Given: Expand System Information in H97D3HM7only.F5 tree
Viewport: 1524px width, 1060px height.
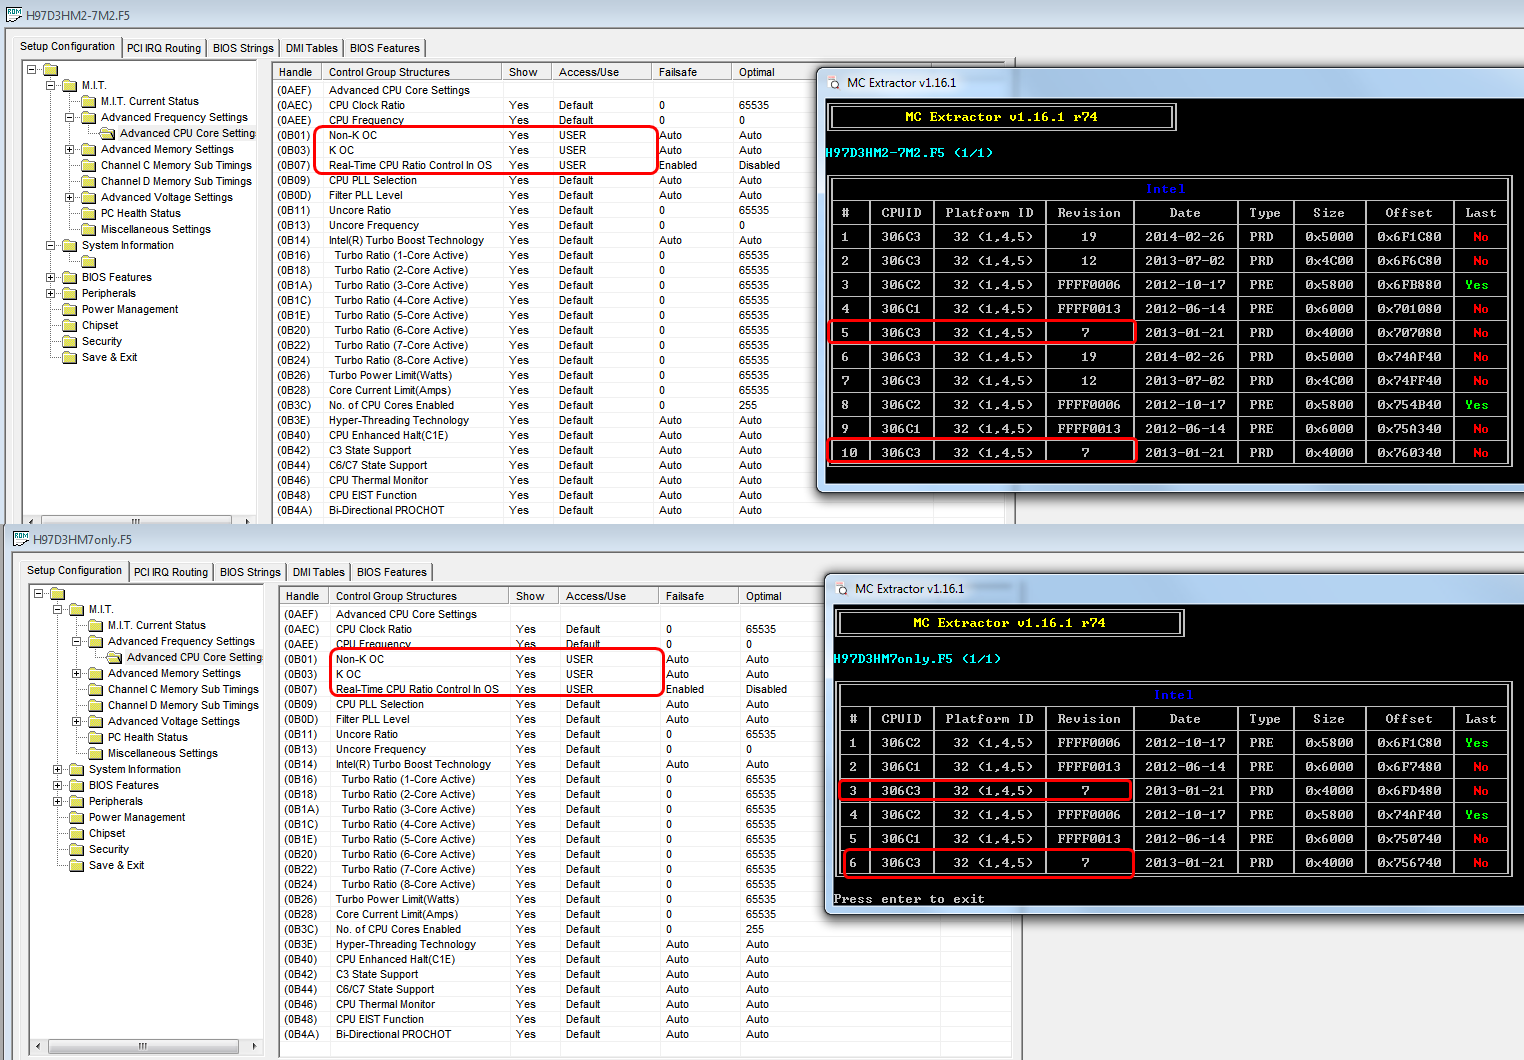Looking at the screenshot, I should pos(58,769).
